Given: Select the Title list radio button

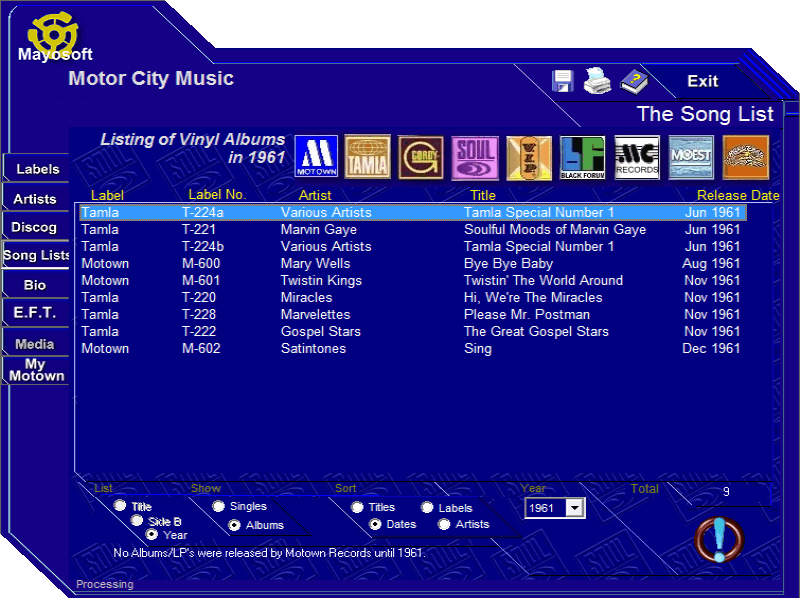Looking at the screenshot, I should (x=120, y=505).
